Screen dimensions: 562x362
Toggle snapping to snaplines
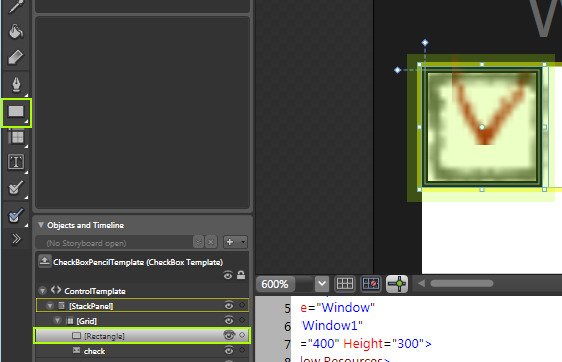[x=397, y=284]
